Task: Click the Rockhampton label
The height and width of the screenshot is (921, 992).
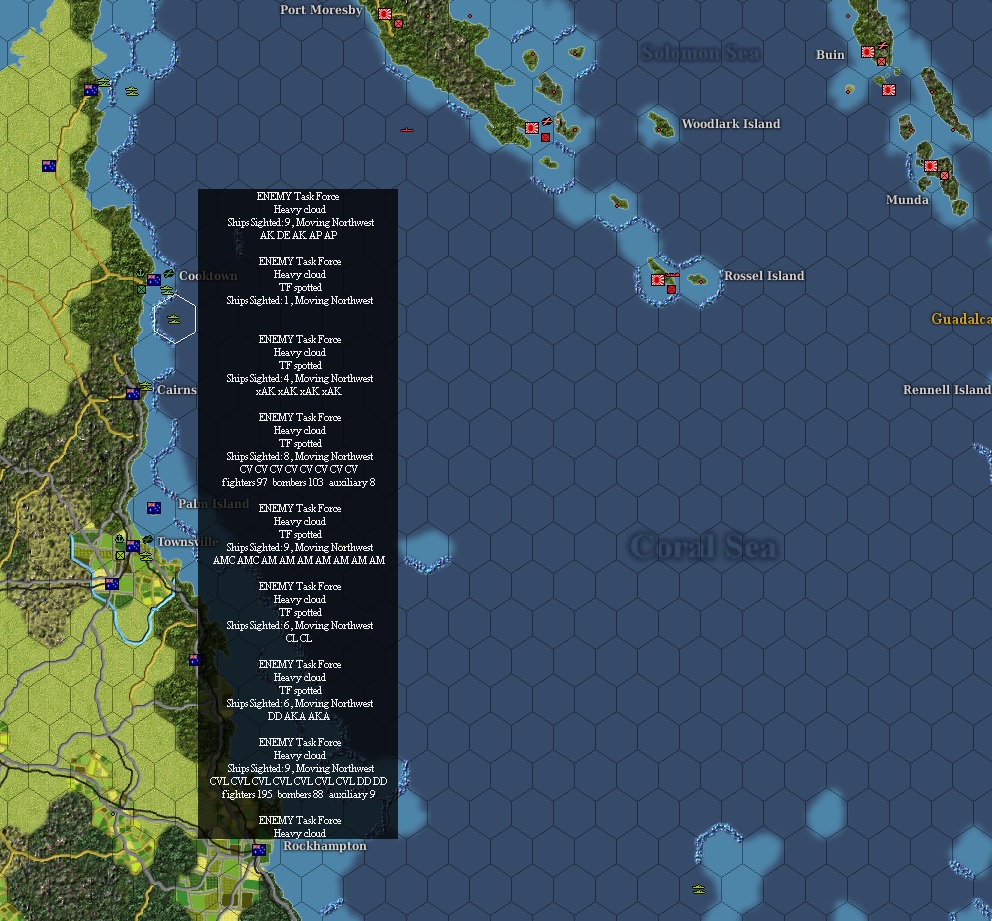Action: [x=325, y=846]
